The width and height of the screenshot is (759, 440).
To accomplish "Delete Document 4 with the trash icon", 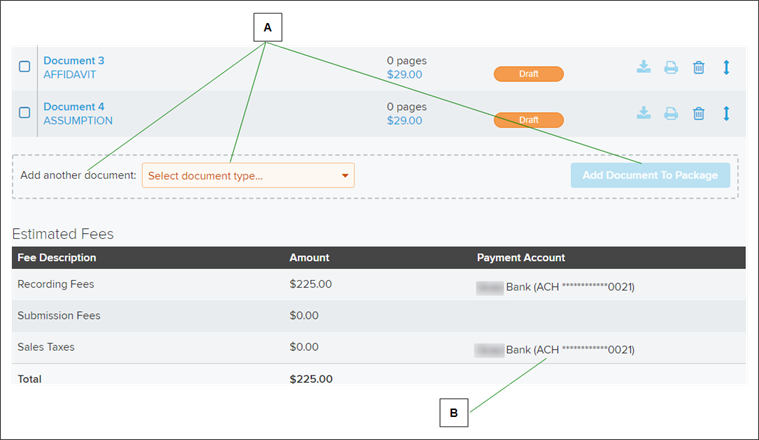I will [699, 113].
